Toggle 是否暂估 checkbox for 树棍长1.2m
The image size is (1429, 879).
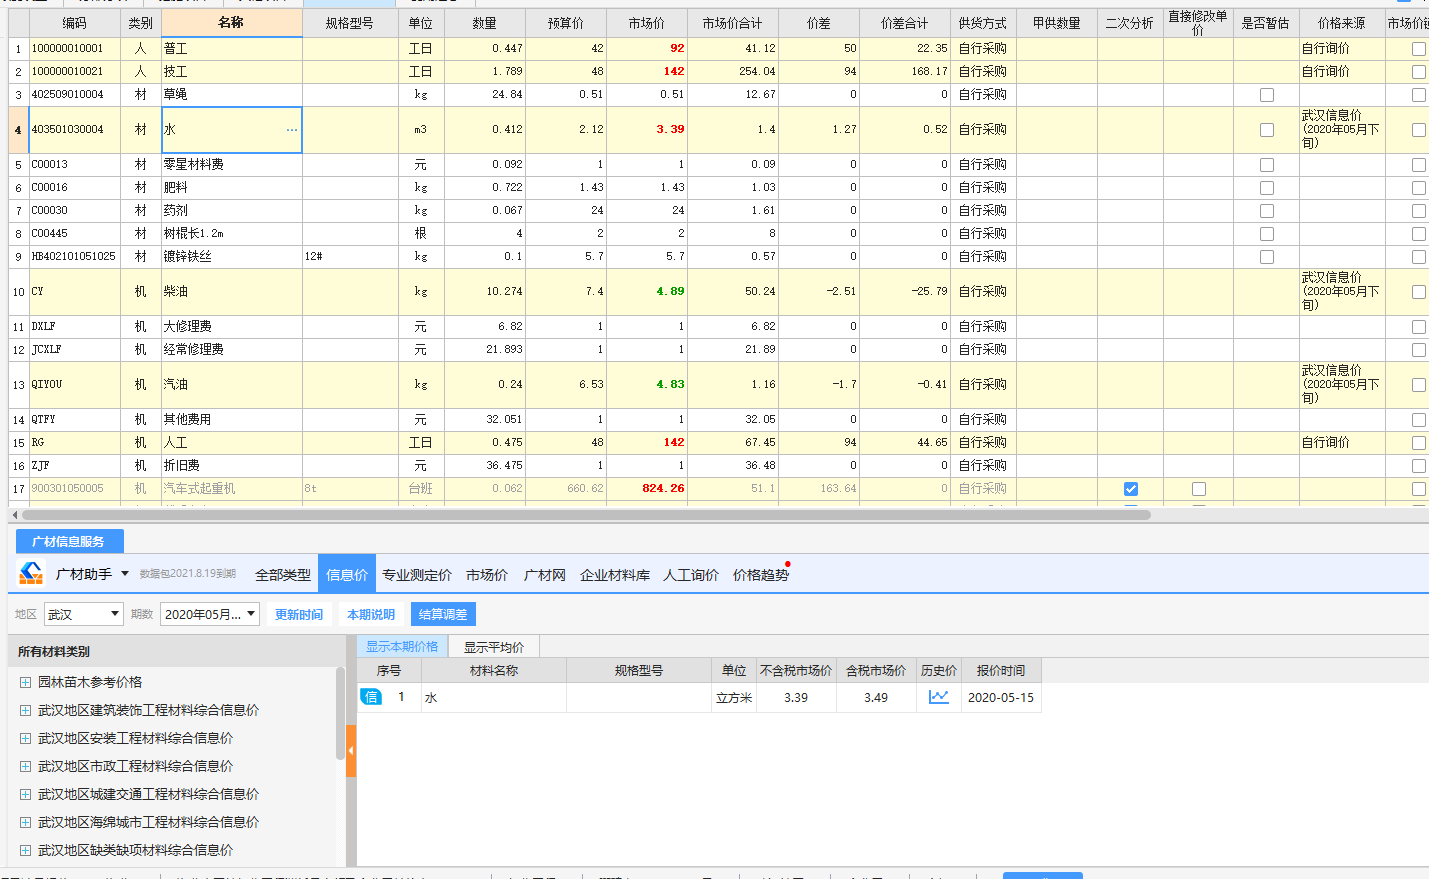[x=1267, y=234]
